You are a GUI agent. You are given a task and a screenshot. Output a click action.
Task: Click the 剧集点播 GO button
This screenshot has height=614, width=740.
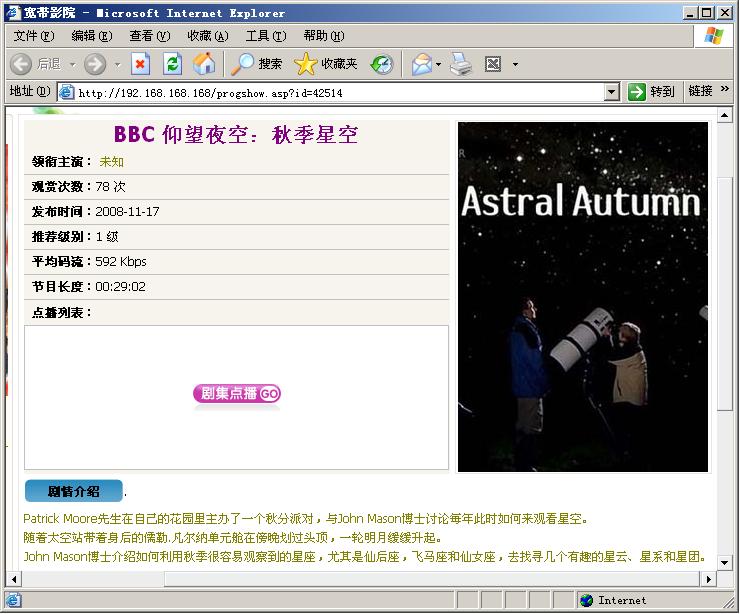click(x=236, y=394)
